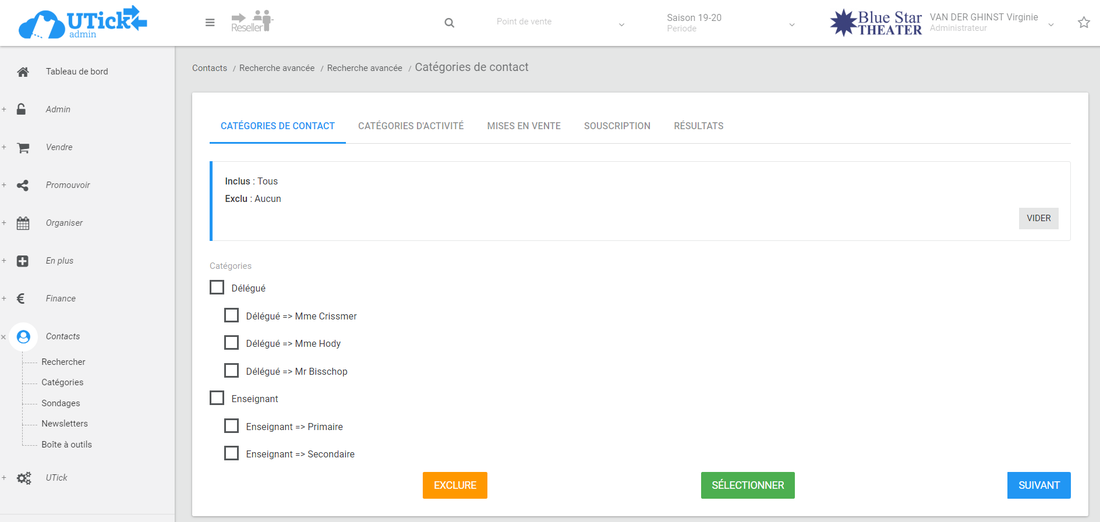The height and width of the screenshot is (522, 1100).
Task: Click the favorite star icon
Action: [1083, 23]
